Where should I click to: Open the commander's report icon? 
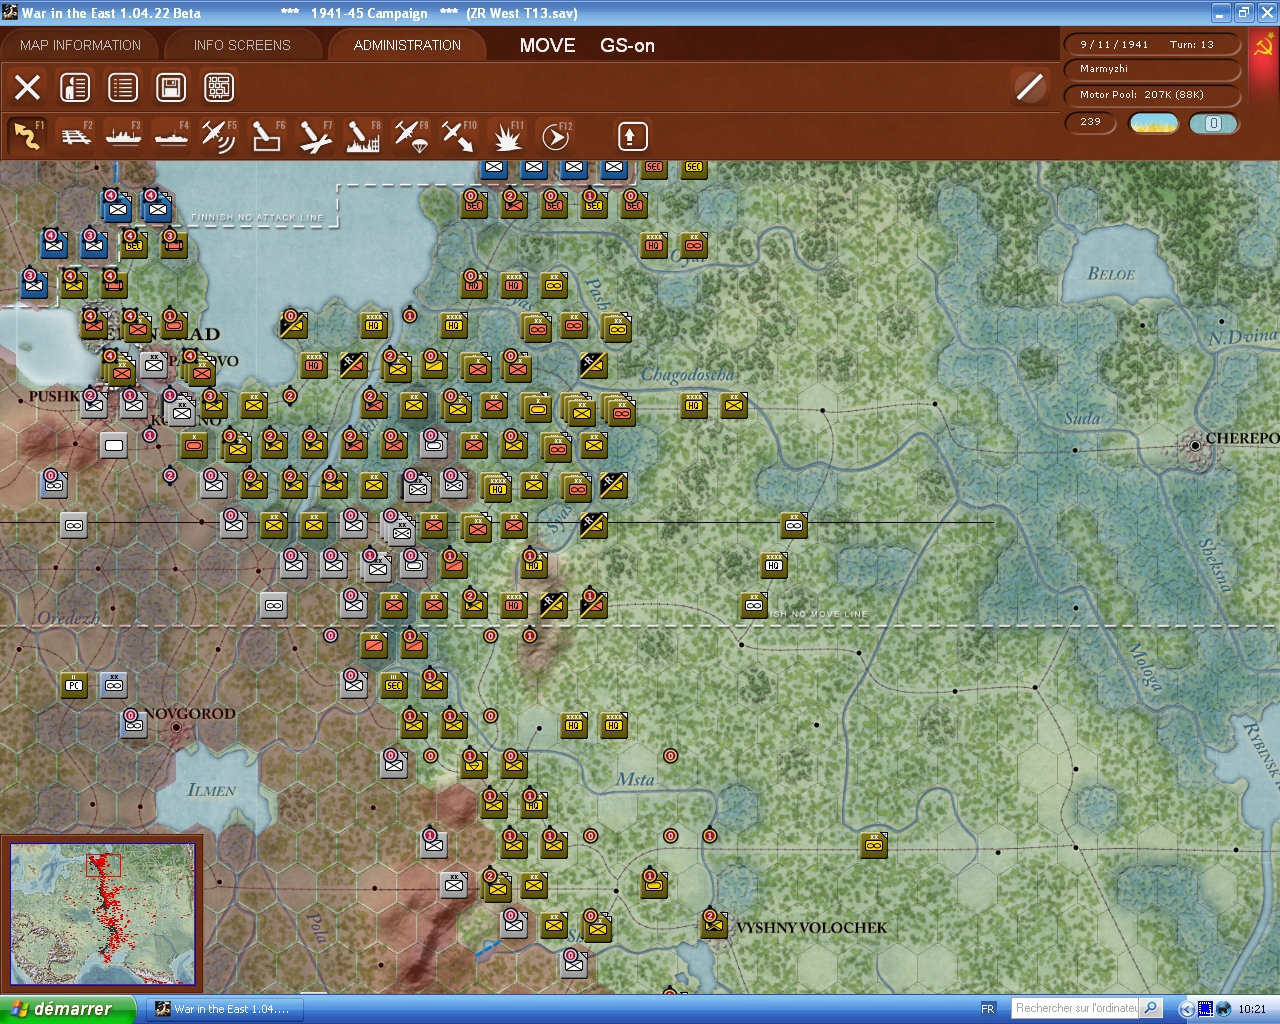coord(75,87)
